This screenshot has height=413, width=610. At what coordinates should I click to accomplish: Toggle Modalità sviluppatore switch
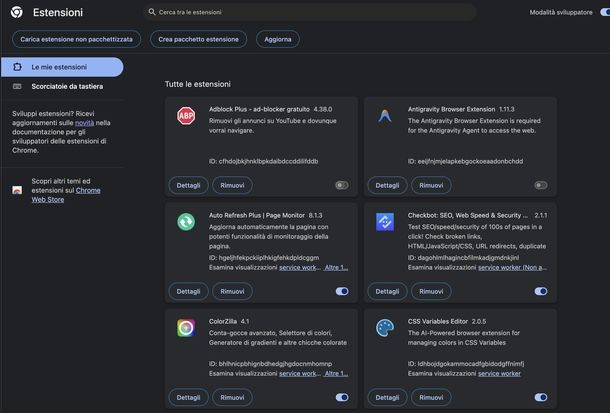coord(605,12)
